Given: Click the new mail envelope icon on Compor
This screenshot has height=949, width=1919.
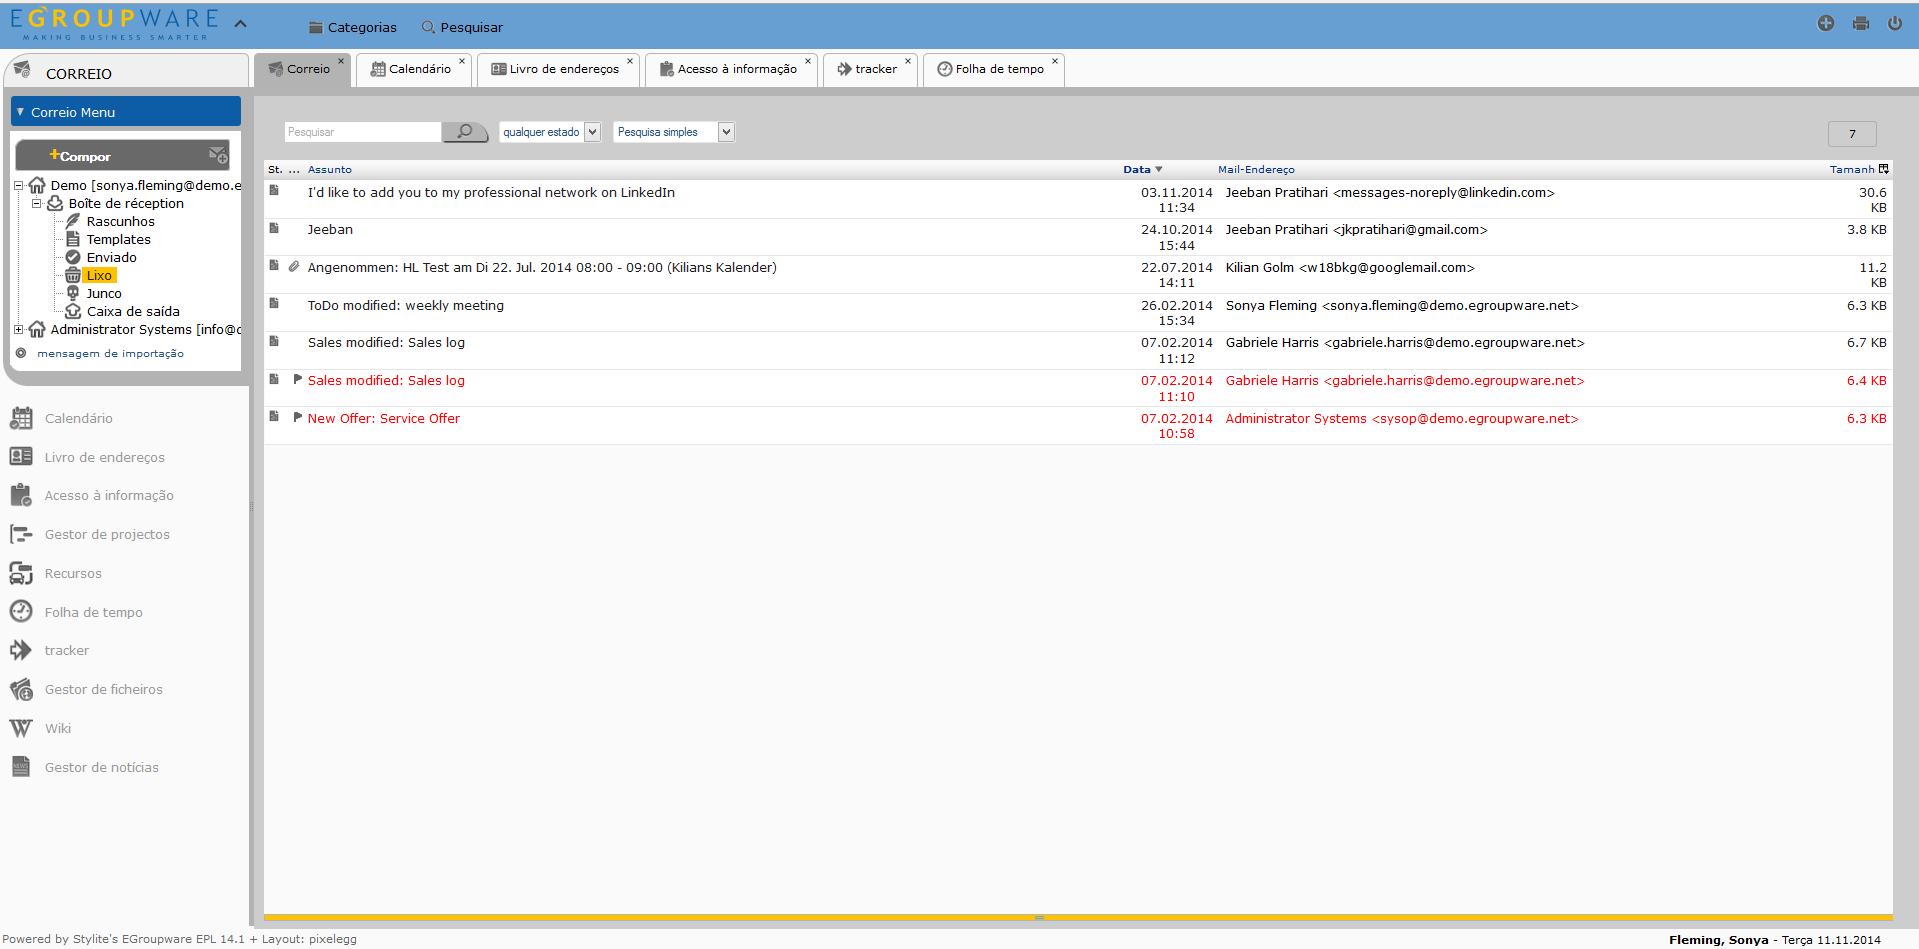Looking at the screenshot, I should 218,155.
